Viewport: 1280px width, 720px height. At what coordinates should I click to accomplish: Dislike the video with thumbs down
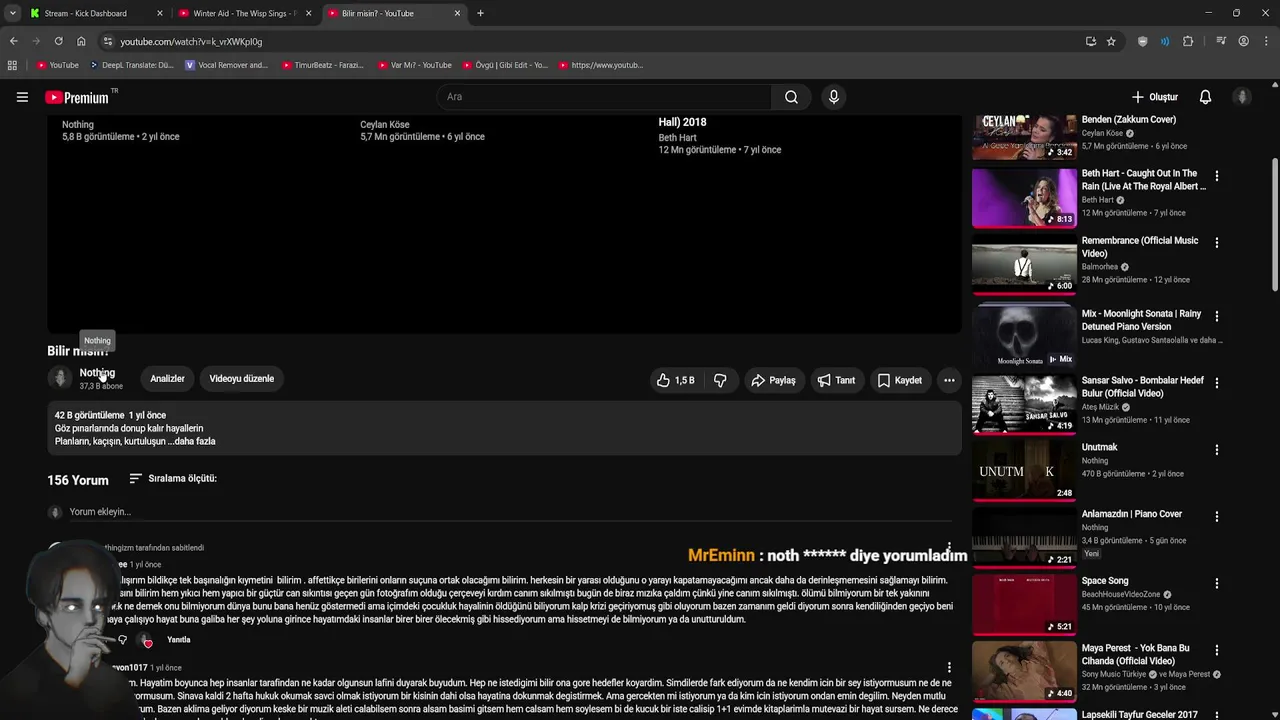pyautogui.click(x=720, y=380)
